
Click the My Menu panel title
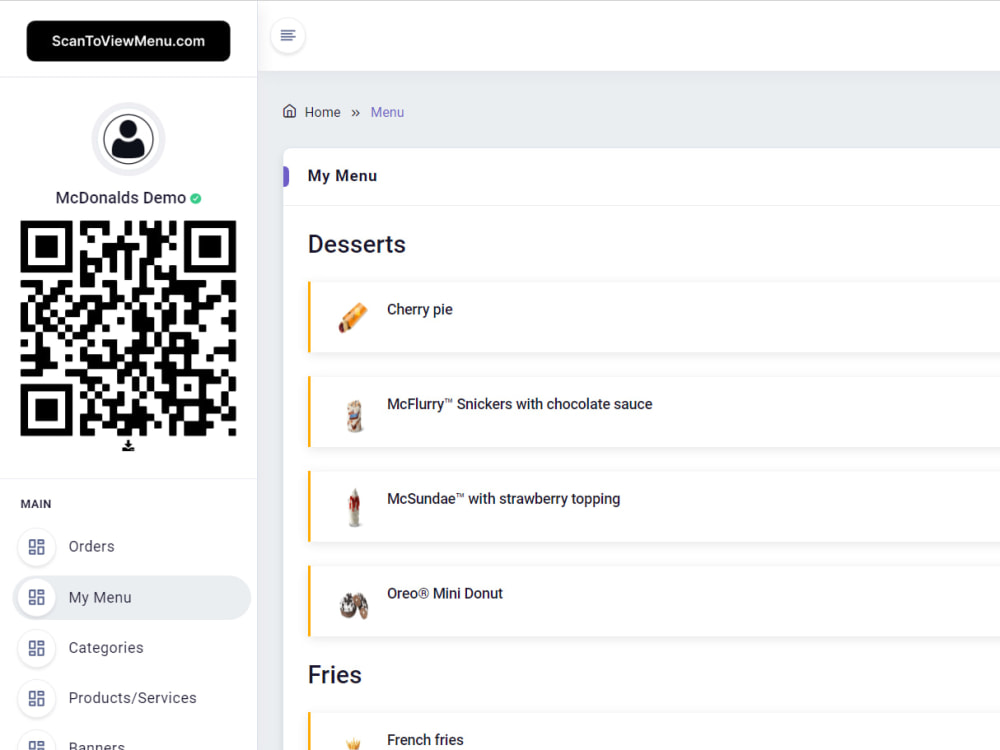click(342, 176)
